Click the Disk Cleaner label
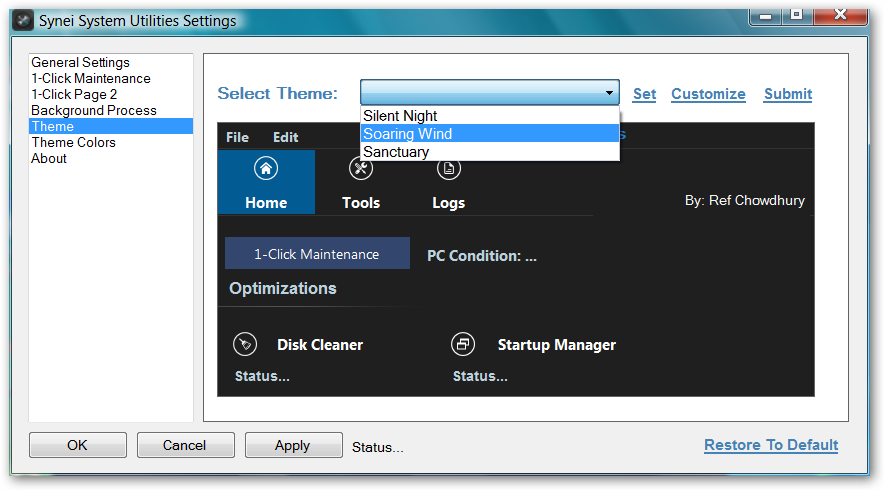This screenshot has width=884, height=490. point(320,345)
